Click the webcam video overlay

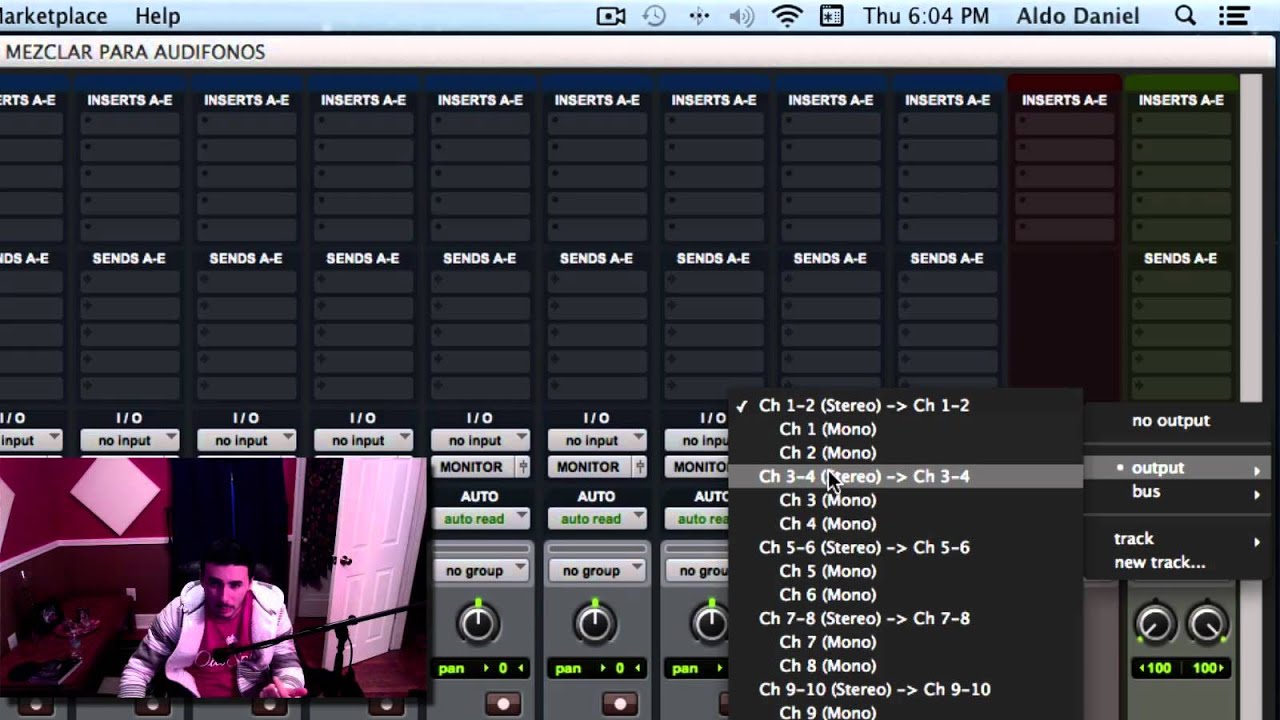pos(212,577)
